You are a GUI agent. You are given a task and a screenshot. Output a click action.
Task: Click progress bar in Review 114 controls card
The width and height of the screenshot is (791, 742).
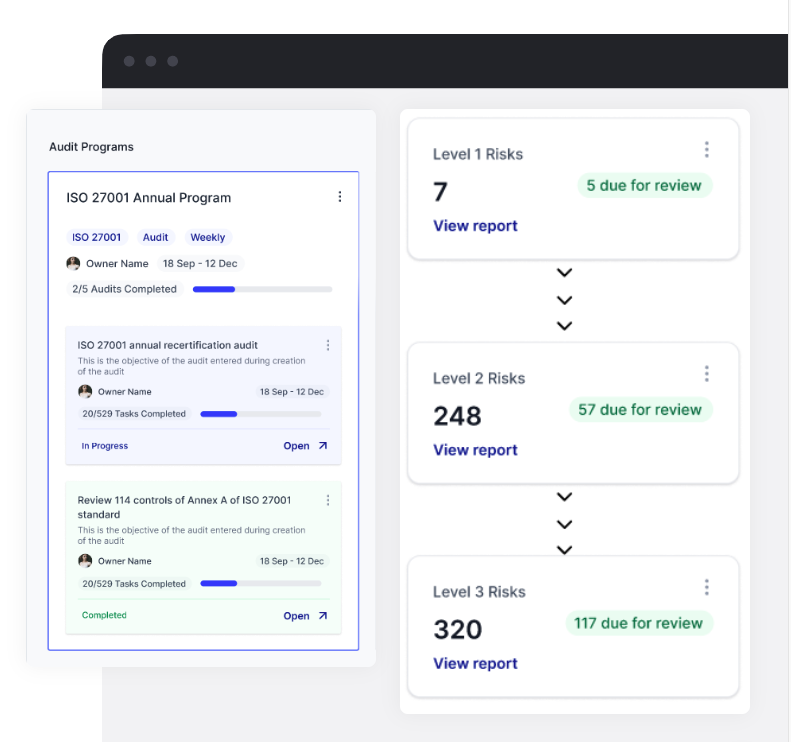[261, 583]
